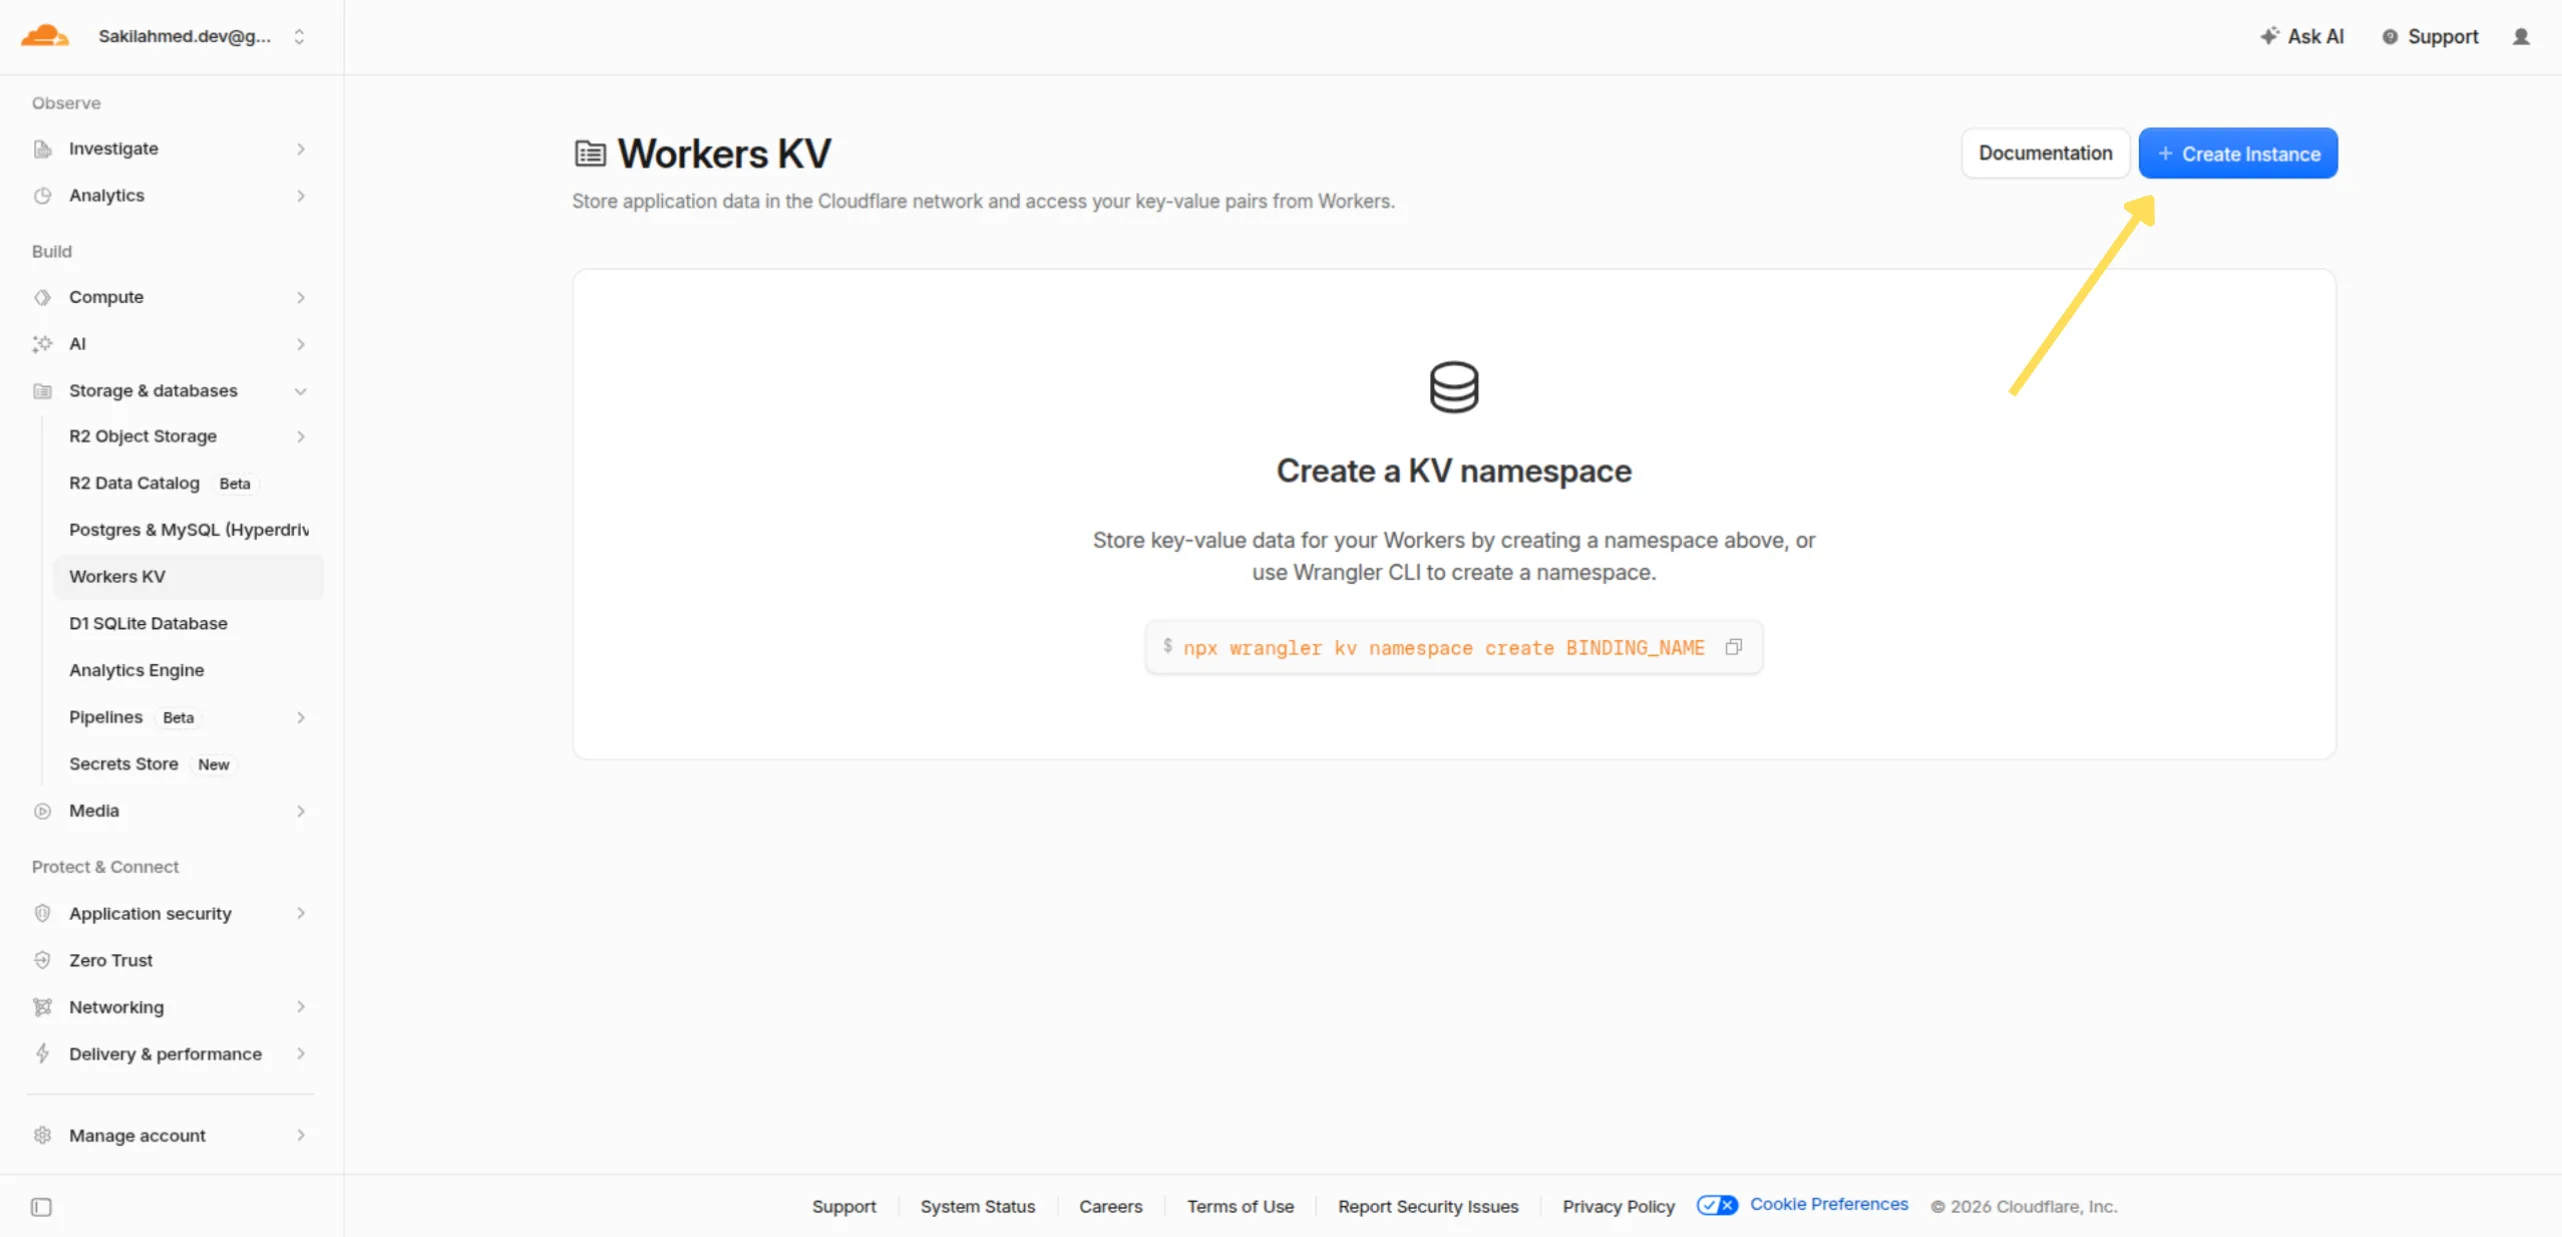The image size is (2562, 1237).
Task: Click the Cloudflare logo icon
Action: 45,36
